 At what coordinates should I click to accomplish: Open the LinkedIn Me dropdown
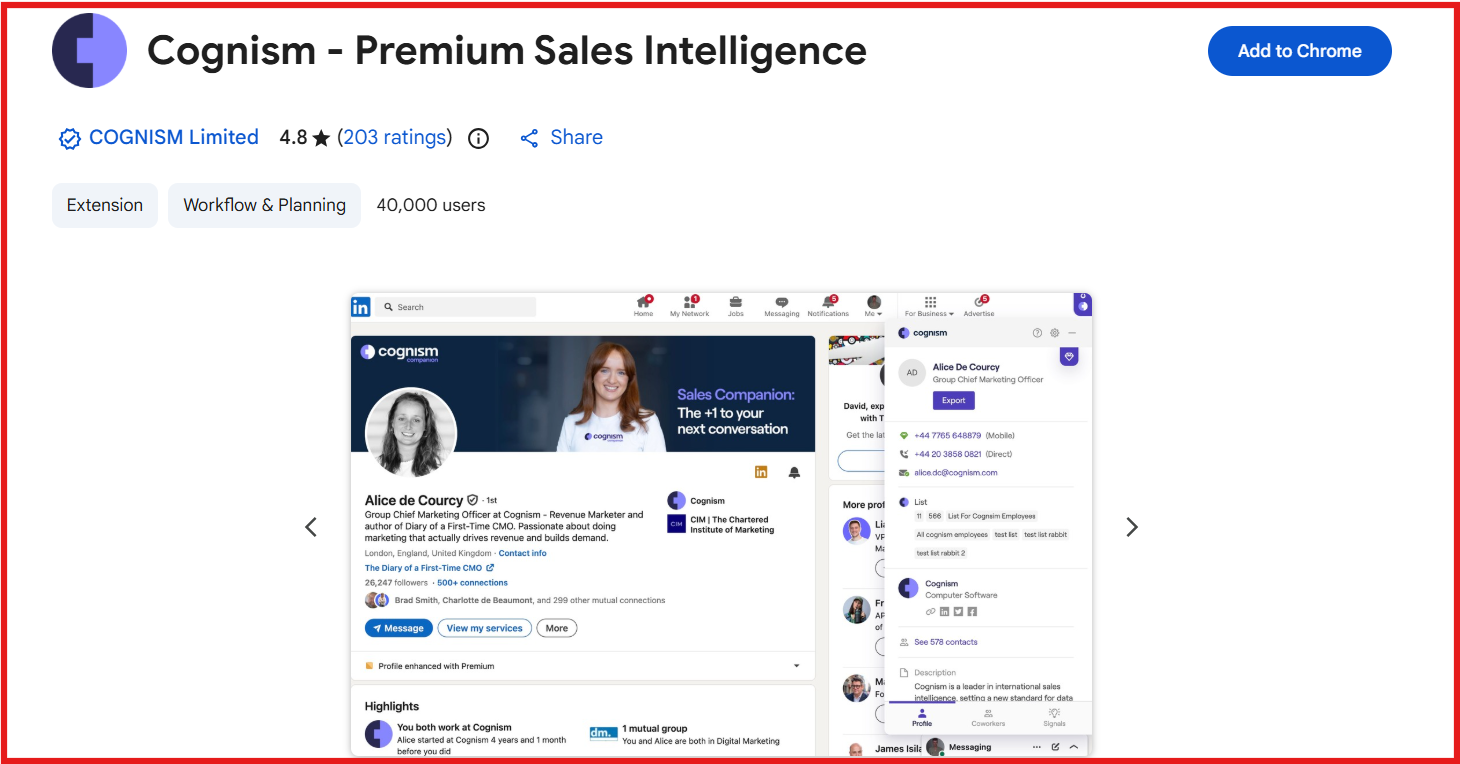coord(872,303)
